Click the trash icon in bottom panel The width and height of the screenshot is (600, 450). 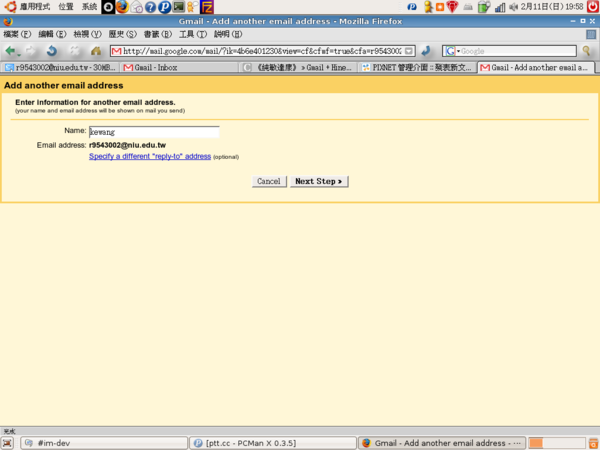click(x=593, y=443)
